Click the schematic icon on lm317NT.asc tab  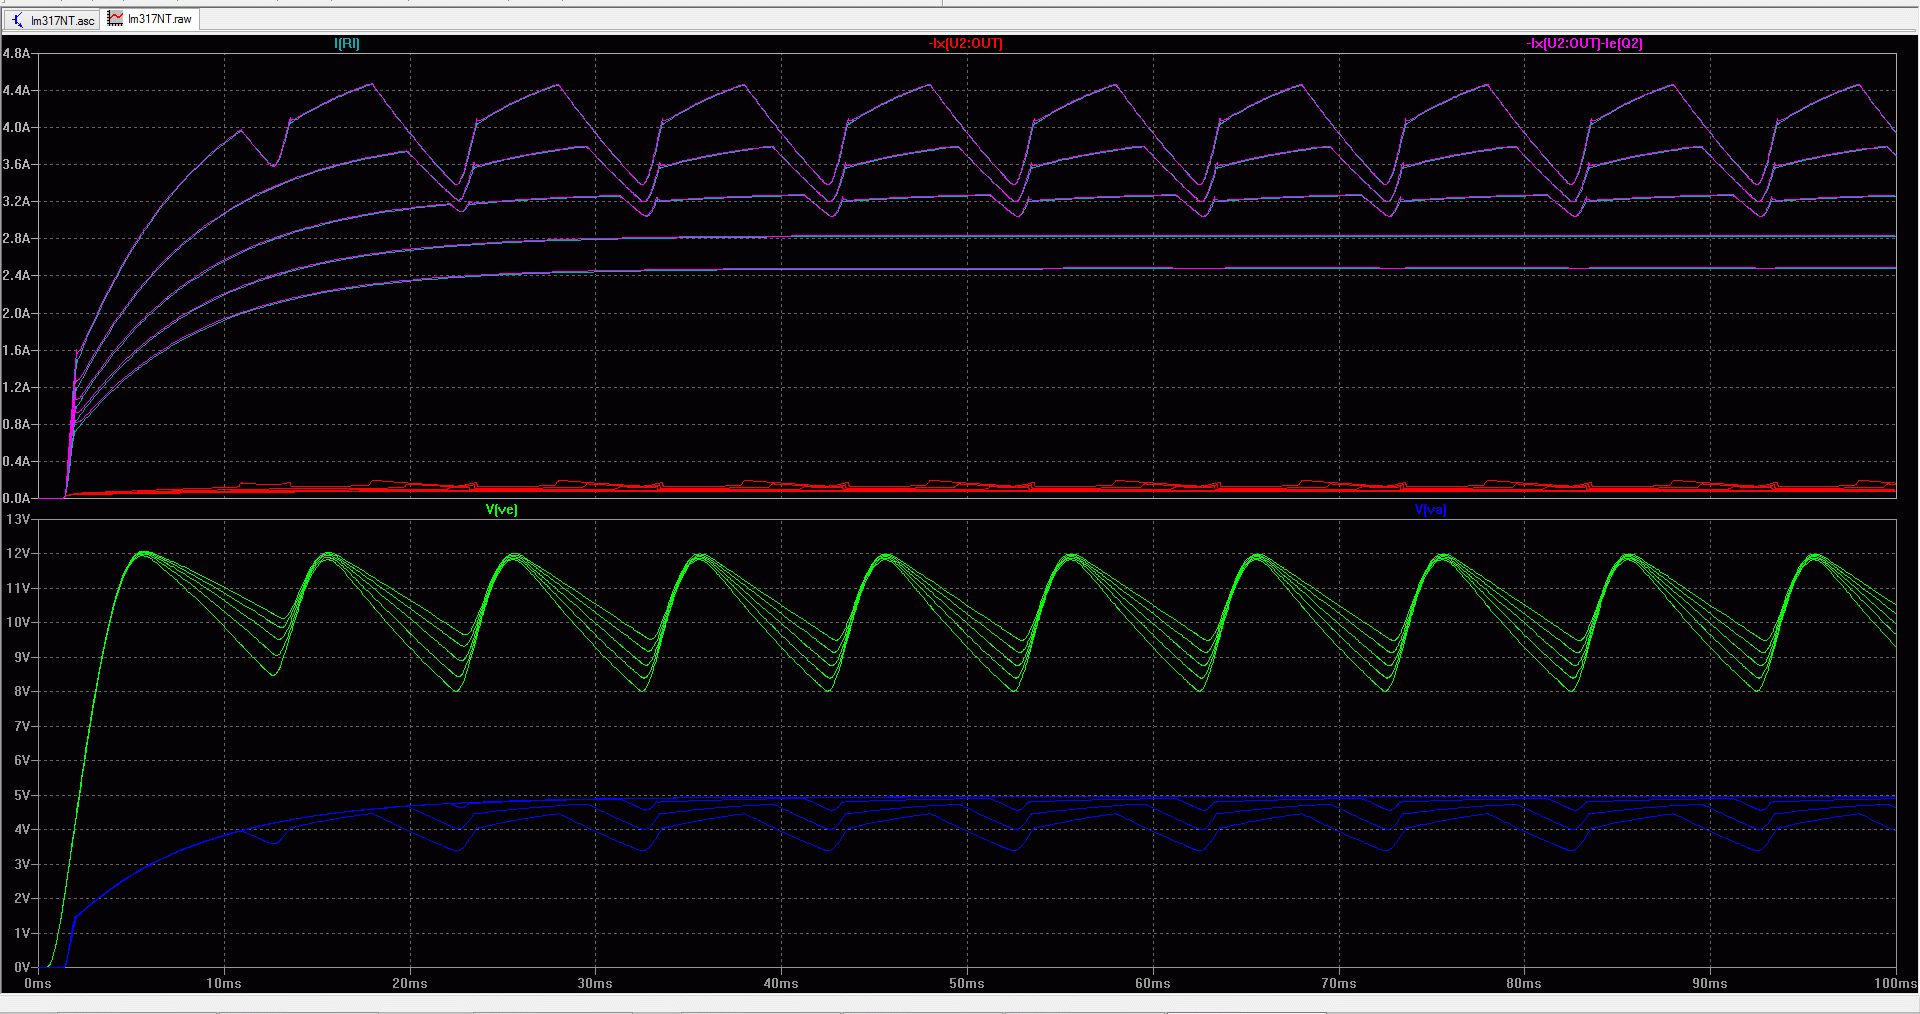[x=17, y=20]
